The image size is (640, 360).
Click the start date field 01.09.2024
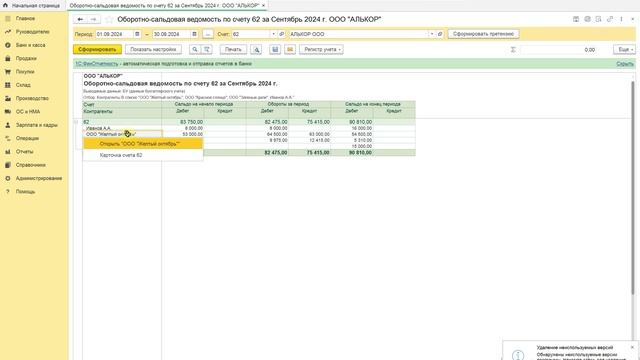click(114, 34)
